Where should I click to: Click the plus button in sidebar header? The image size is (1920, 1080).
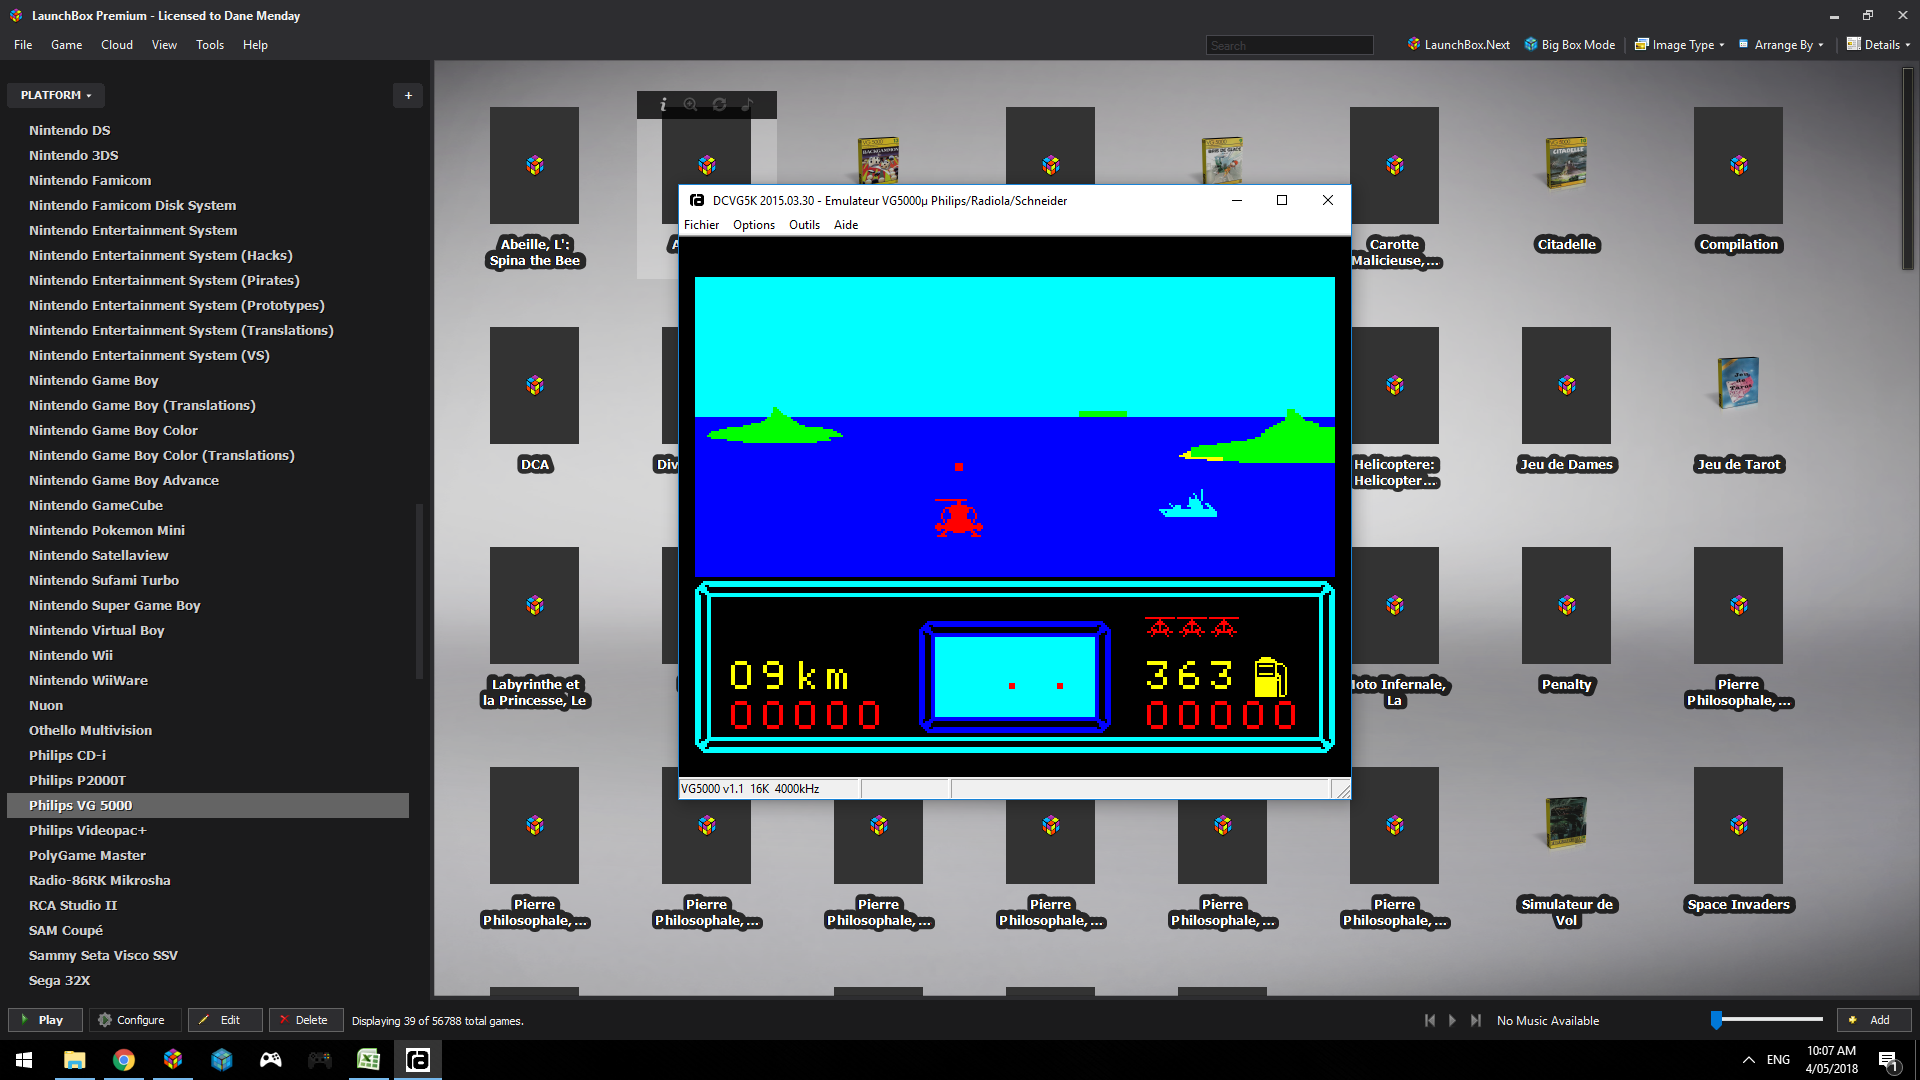408,95
